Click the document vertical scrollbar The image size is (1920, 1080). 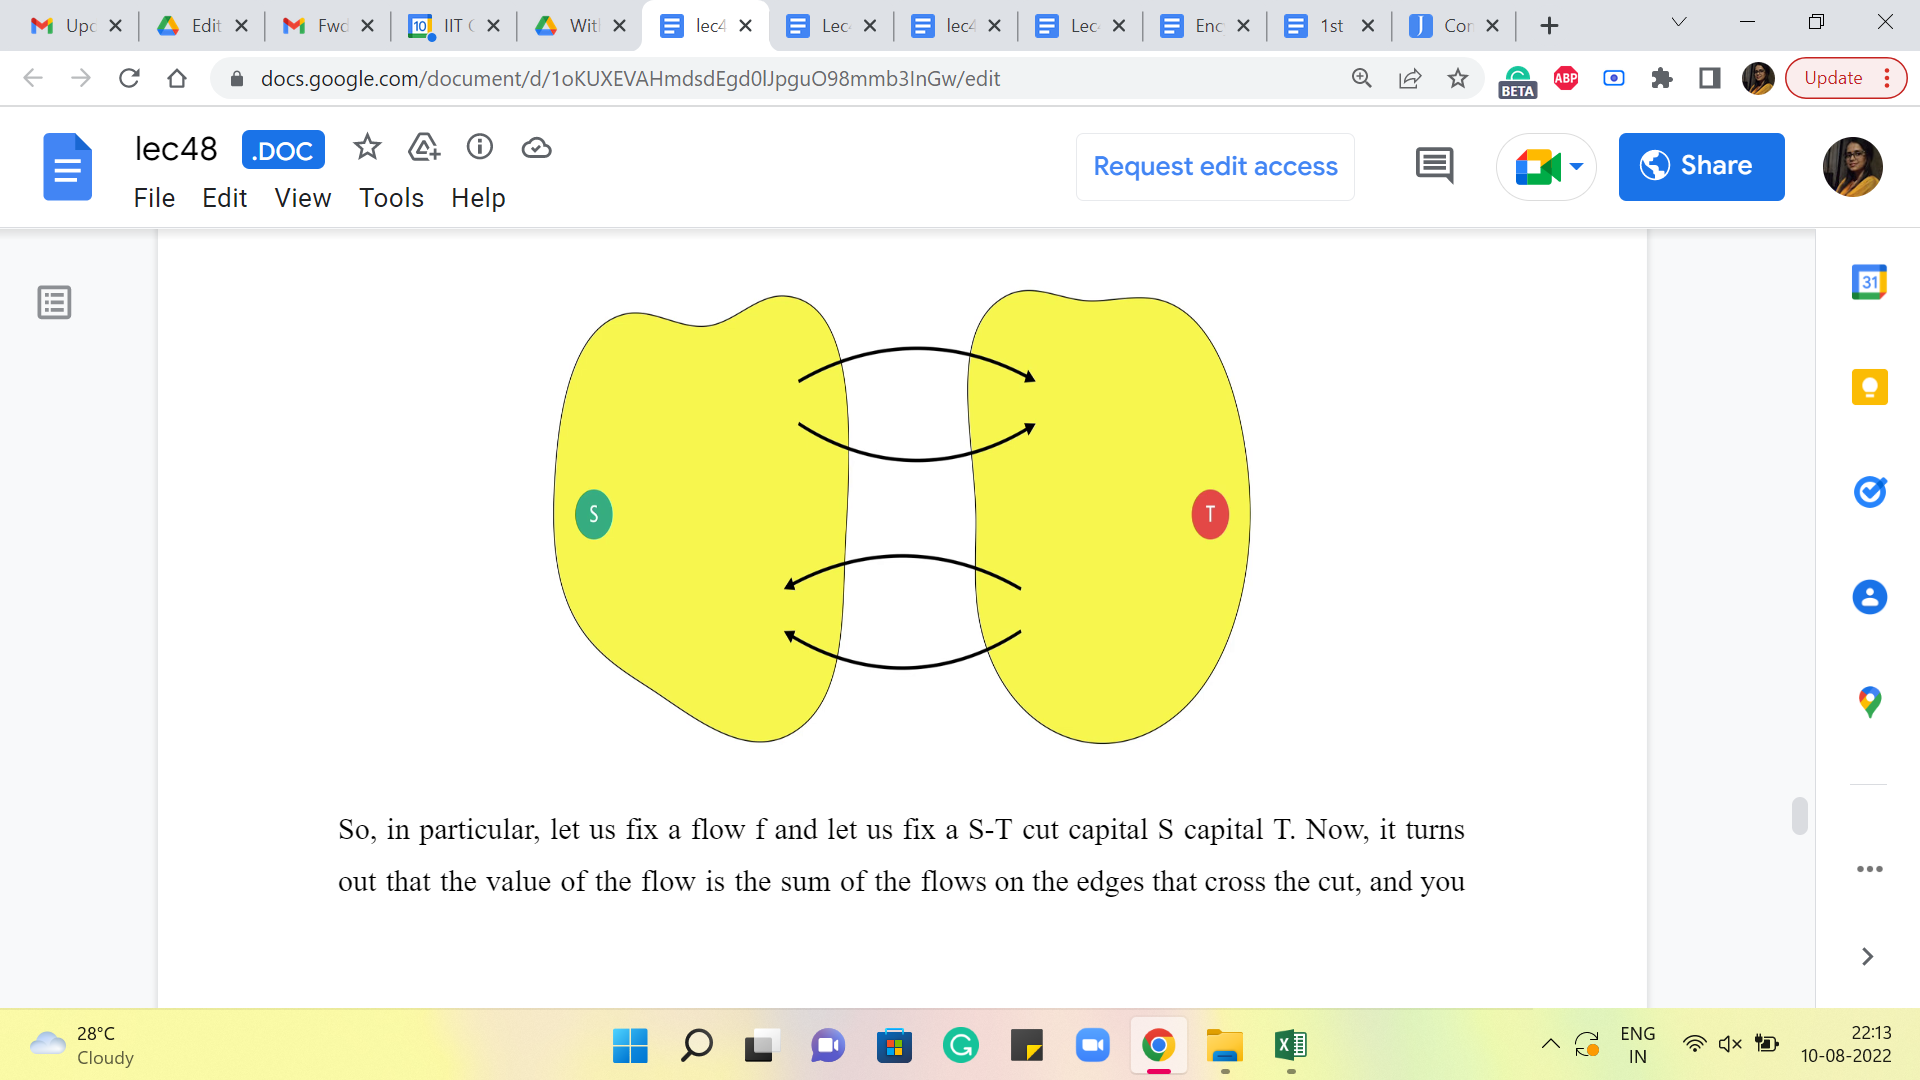[x=1799, y=816]
